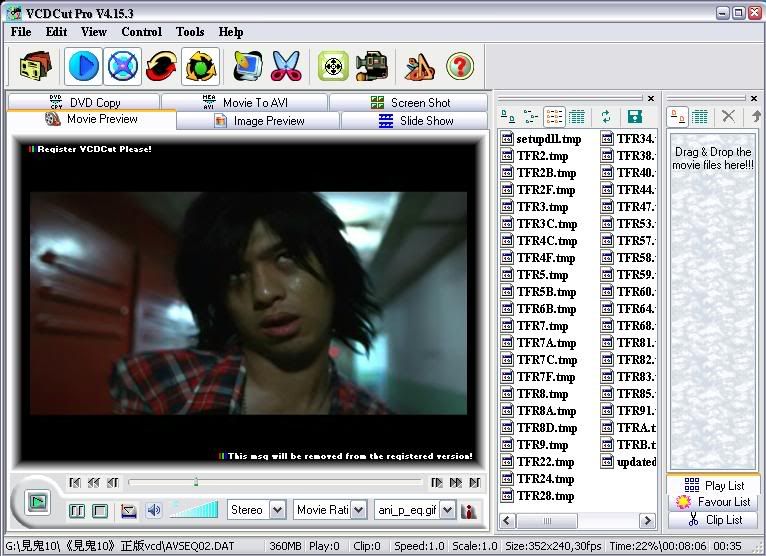Click the double-arrow fast forward control
This screenshot has height=556, width=766.
[x=456, y=483]
